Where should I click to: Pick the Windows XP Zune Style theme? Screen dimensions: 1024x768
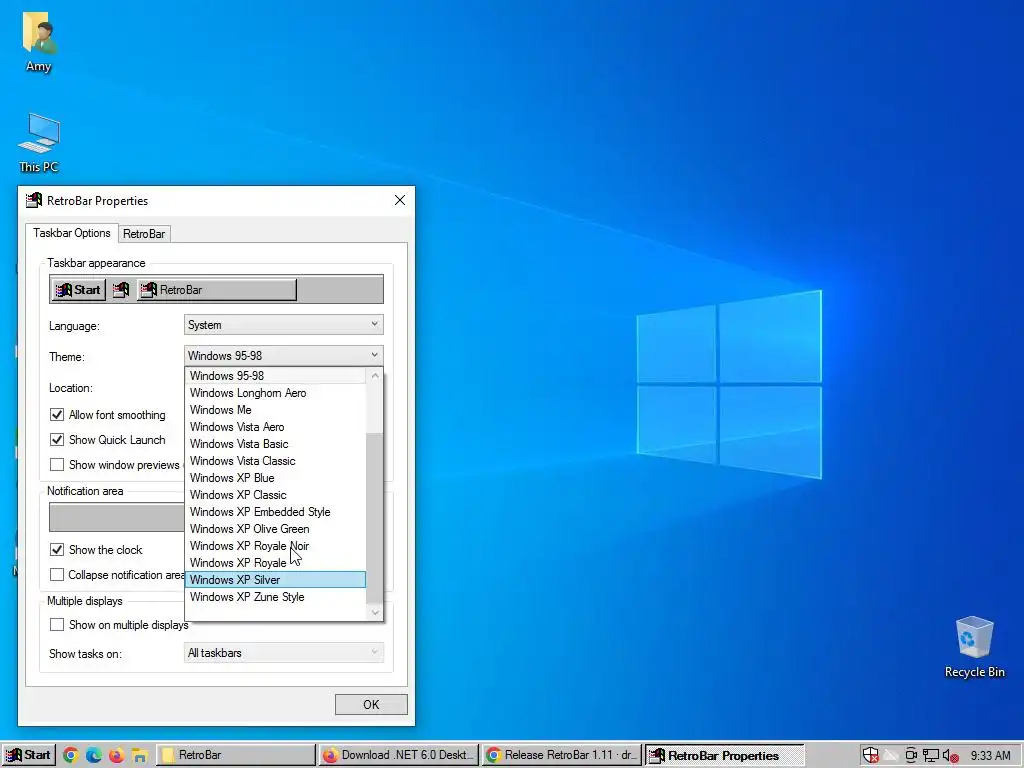pos(276,596)
